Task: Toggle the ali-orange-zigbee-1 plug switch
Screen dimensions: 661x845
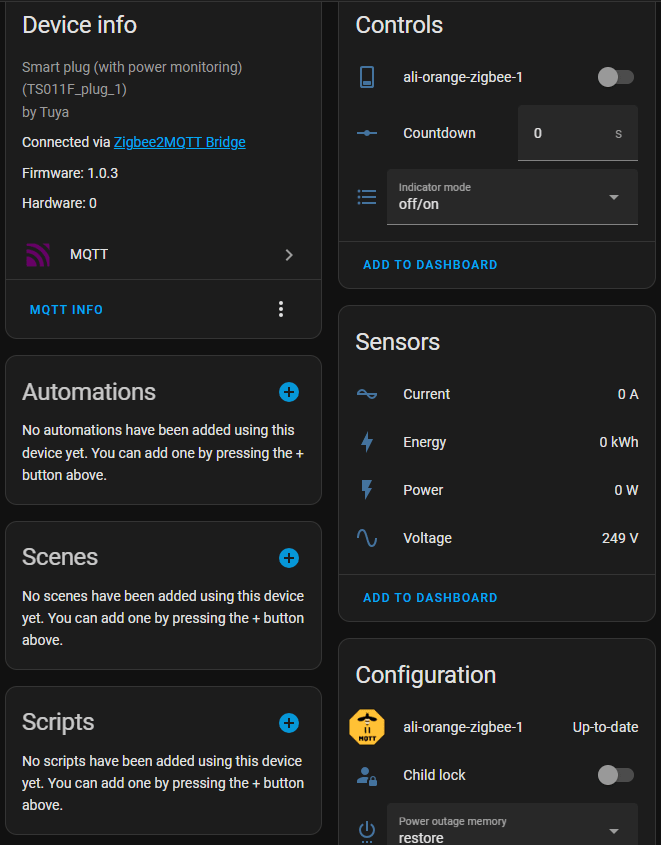Action: (x=615, y=77)
